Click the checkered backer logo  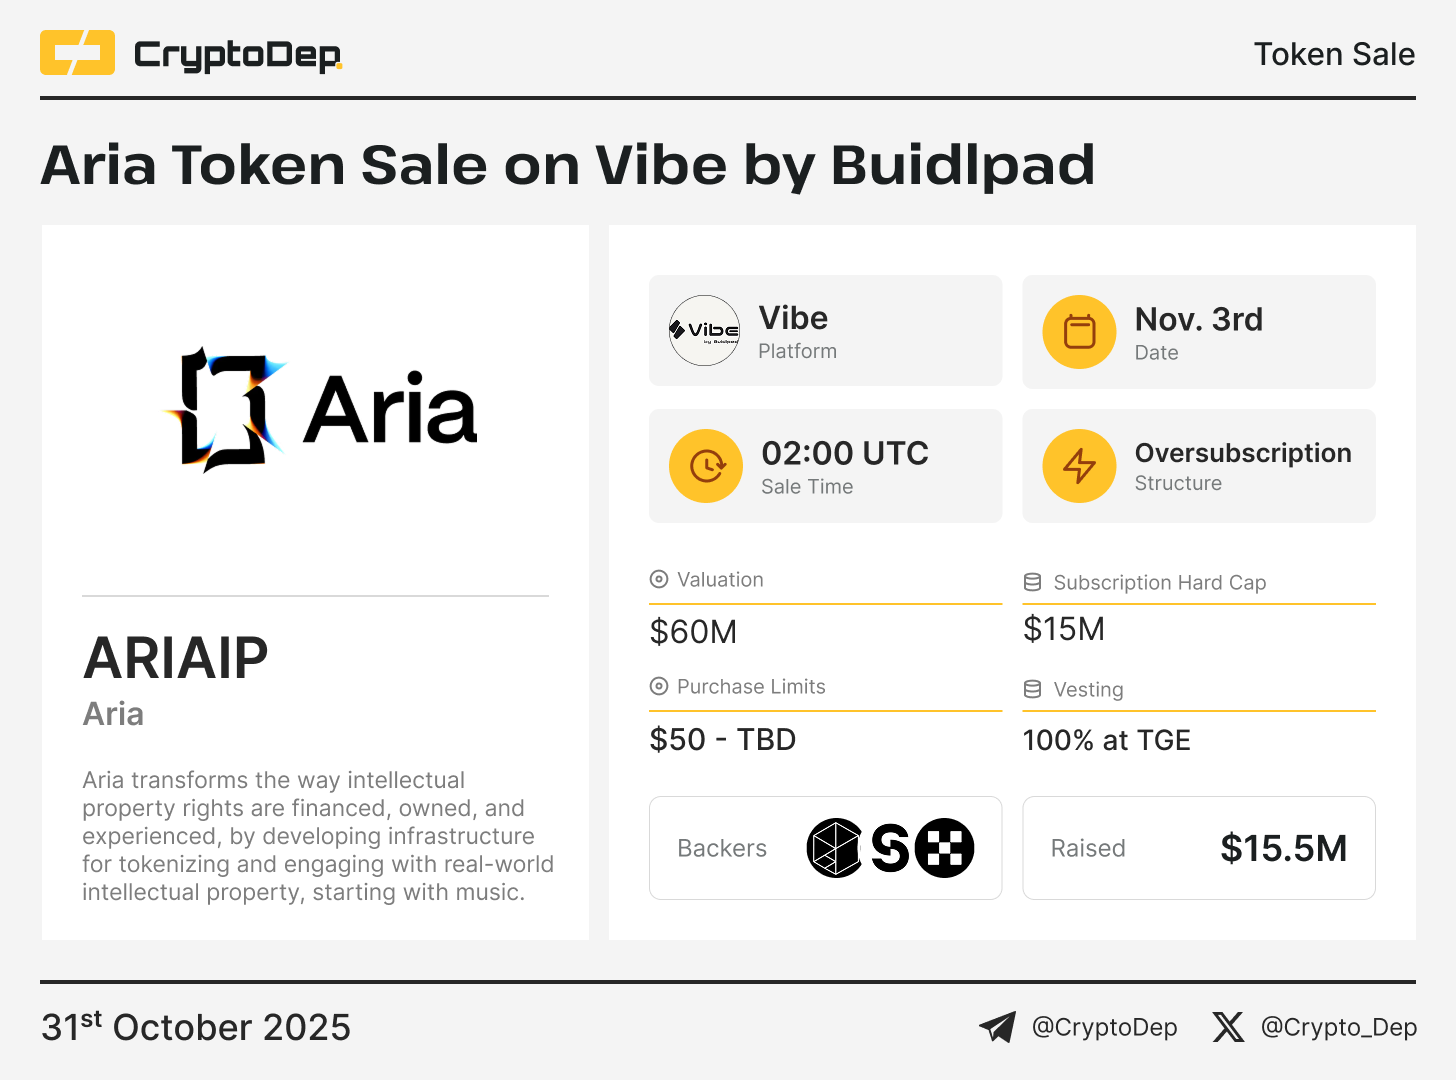945,848
